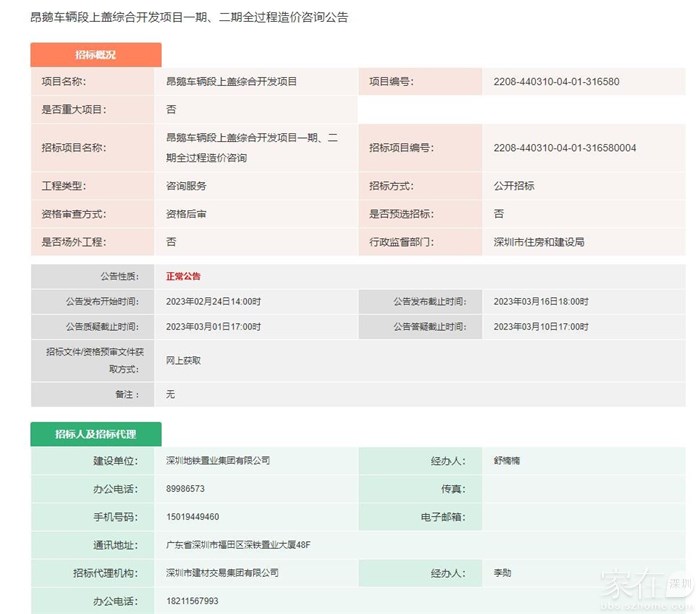Screen dimensions: 700x614
Task: Click the 咨询服务 project type value
Action: click(186, 186)
